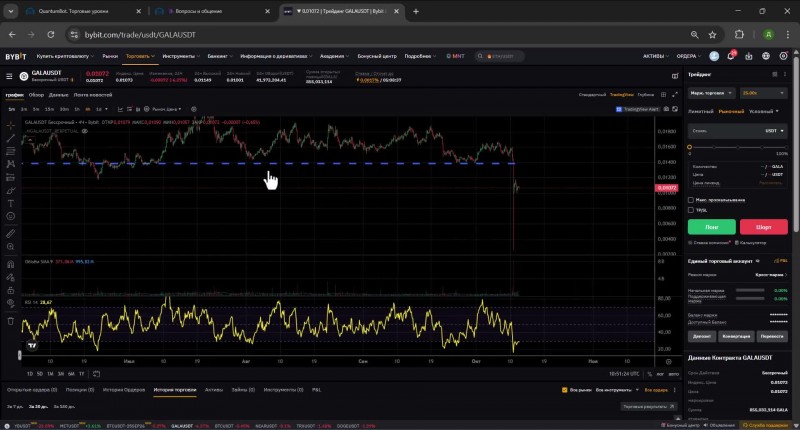Switch to the 'Обзор' tab
800x430 pixels.
pyautogui.click(x=36, y=94)
